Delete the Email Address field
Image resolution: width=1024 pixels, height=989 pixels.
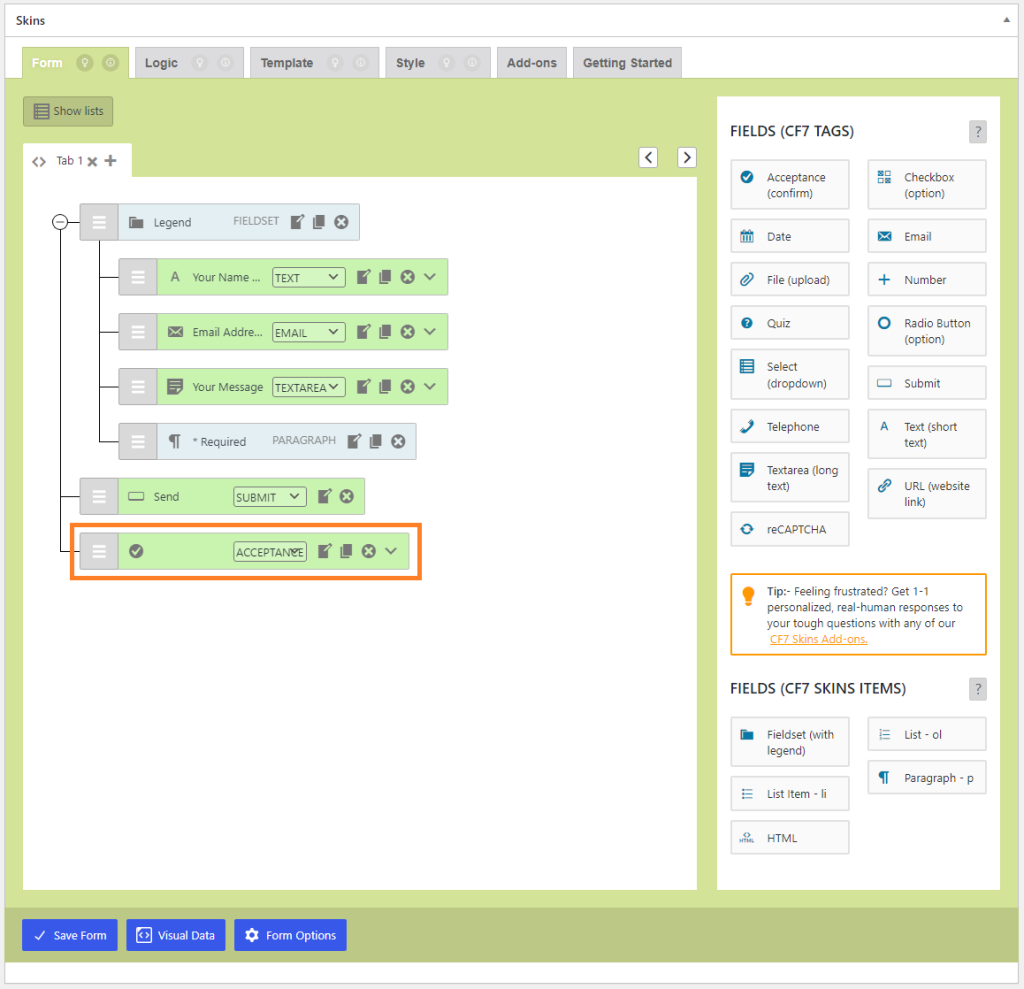[407, 332]
